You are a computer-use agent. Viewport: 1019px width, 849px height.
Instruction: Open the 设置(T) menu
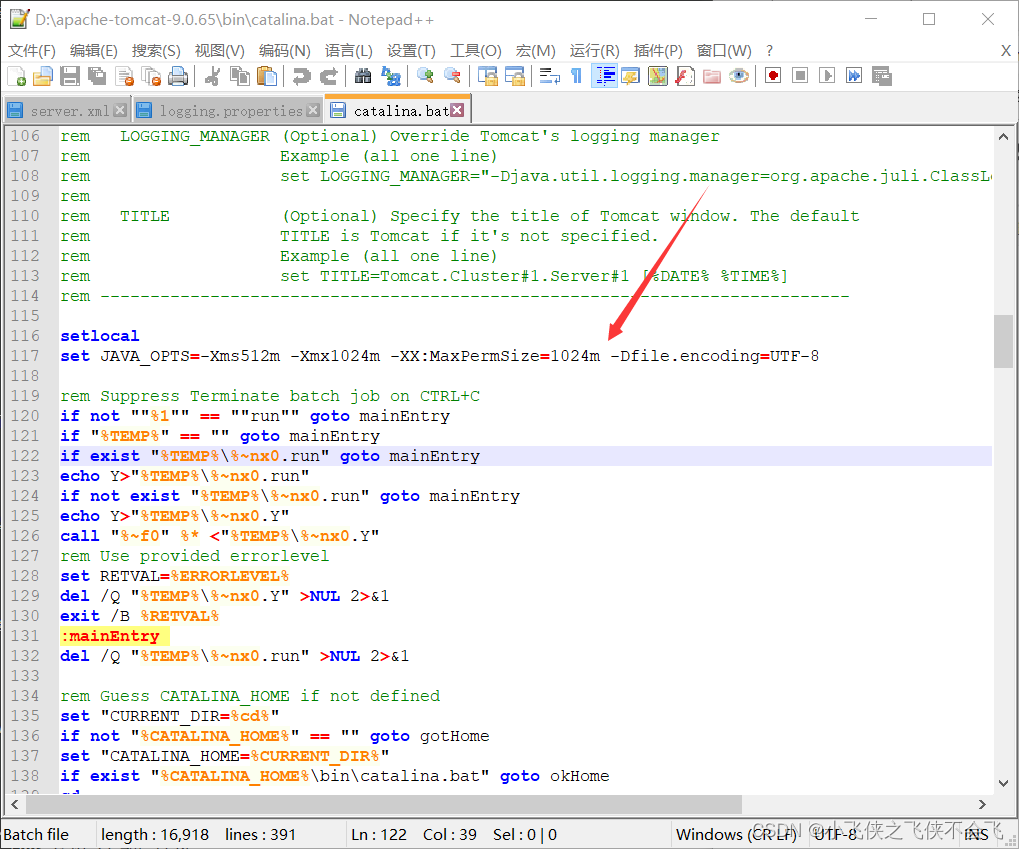tap(411, 51)
